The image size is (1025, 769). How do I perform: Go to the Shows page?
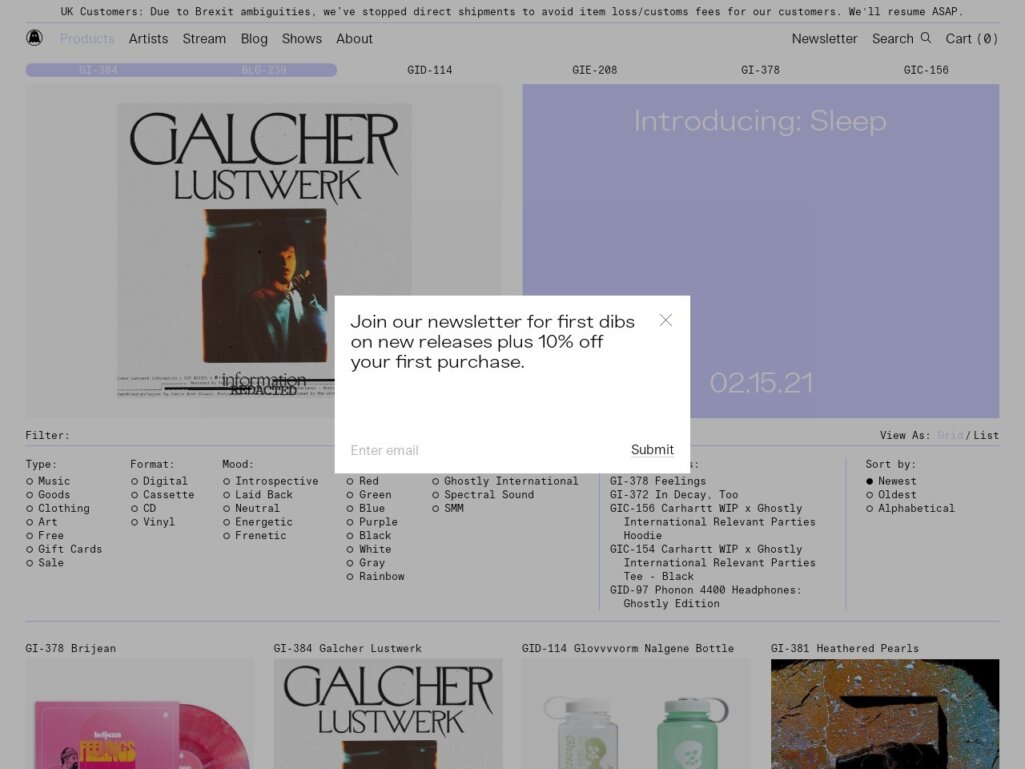point(301,38)
